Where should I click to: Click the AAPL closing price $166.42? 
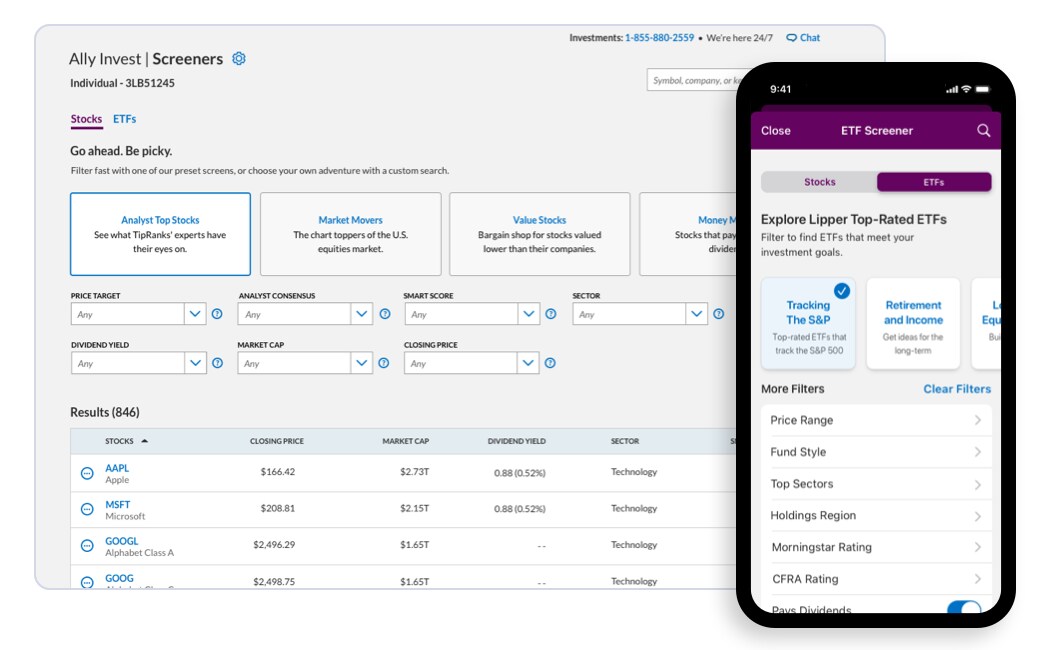[278, 472]
